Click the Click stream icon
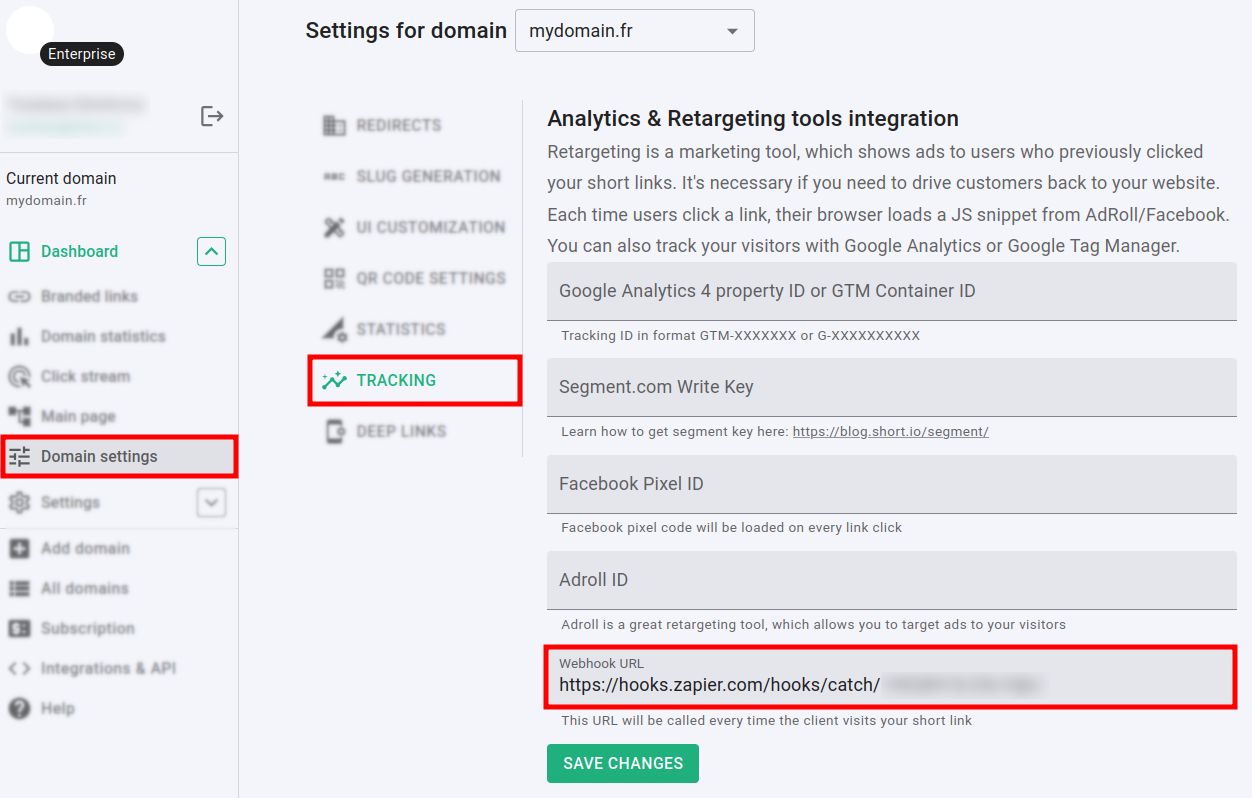1252x798 pixels. click(x=19, y=377)
